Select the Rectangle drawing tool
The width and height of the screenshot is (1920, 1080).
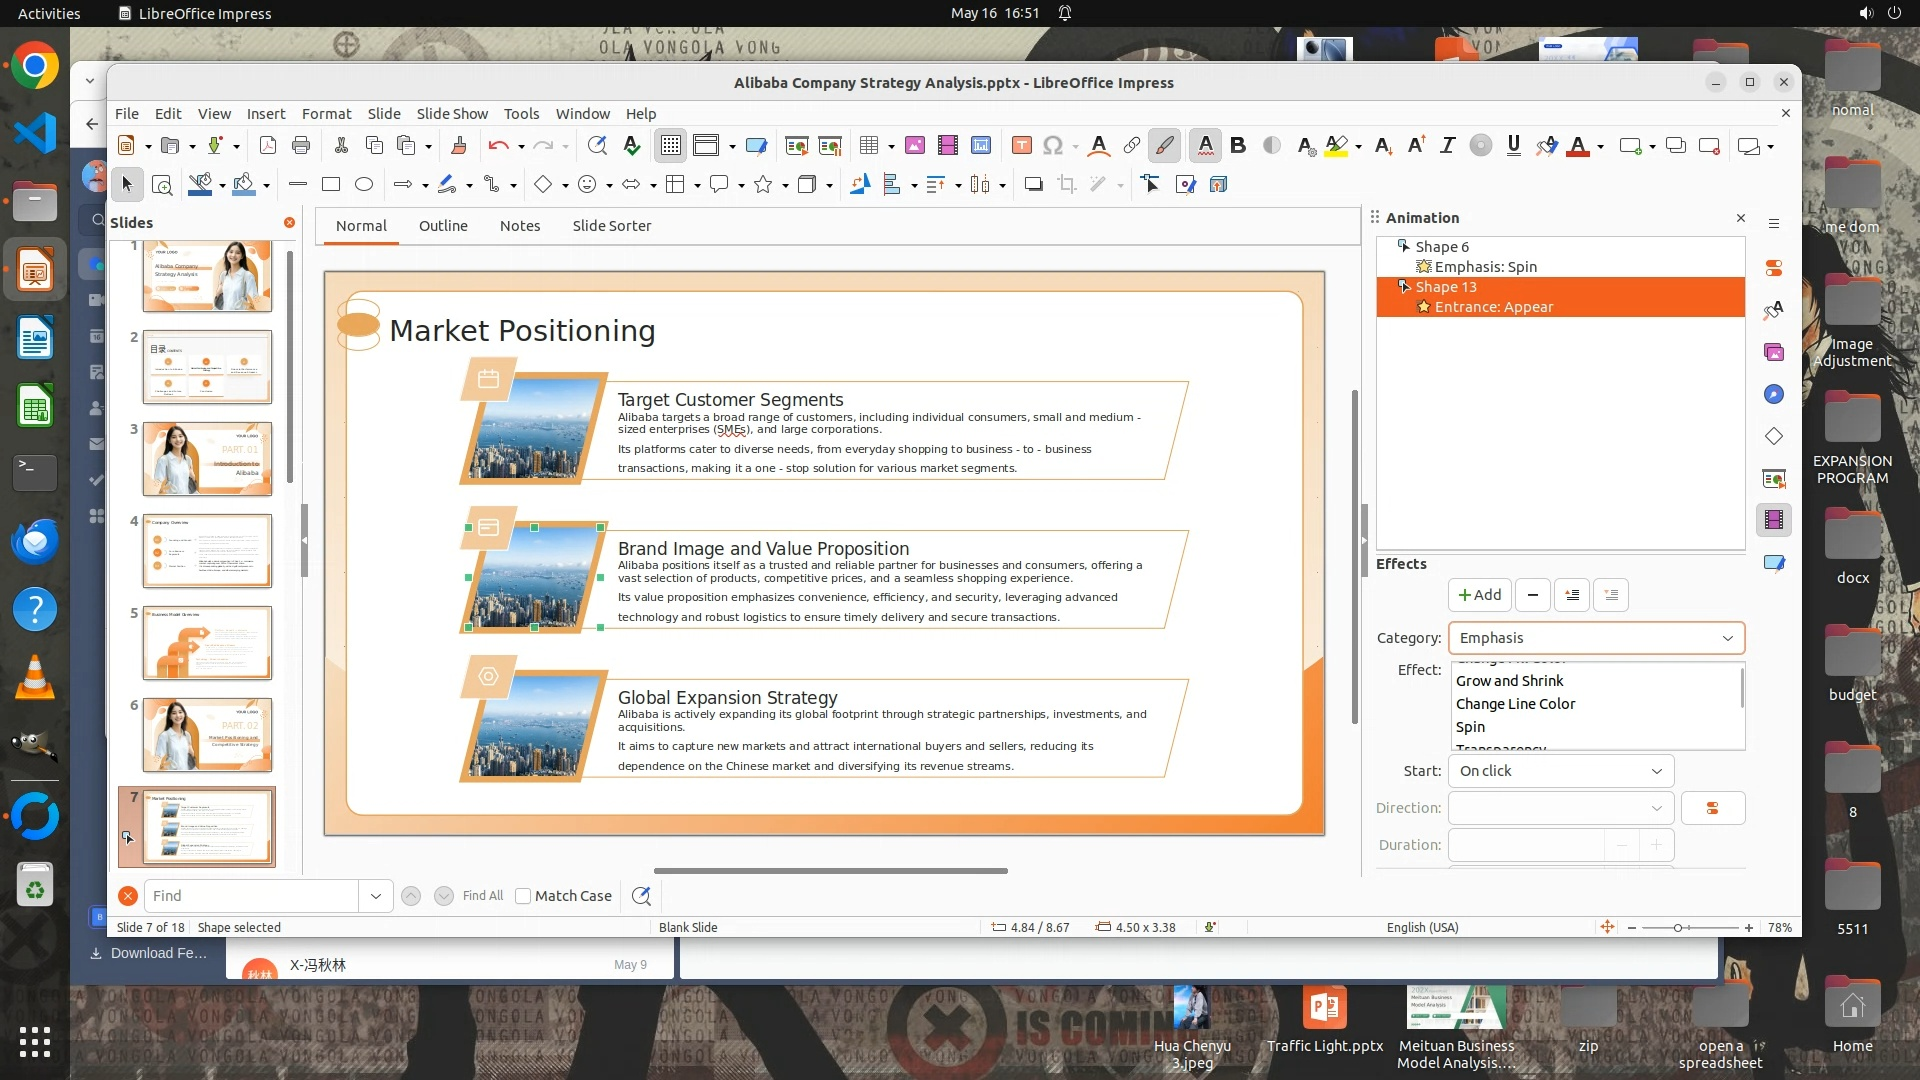click(x=331, y=184)
